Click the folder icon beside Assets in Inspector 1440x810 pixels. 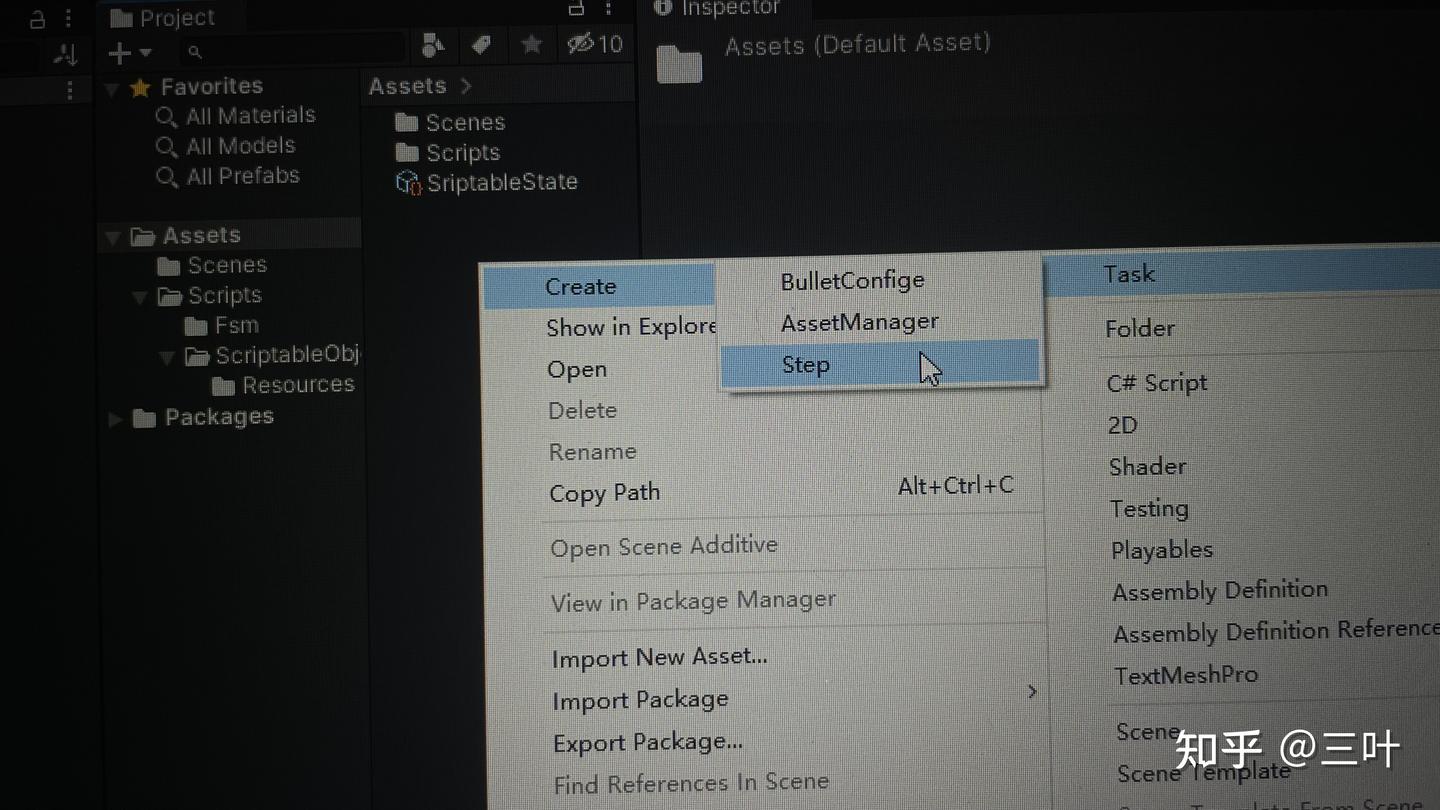tap(679, 63)
